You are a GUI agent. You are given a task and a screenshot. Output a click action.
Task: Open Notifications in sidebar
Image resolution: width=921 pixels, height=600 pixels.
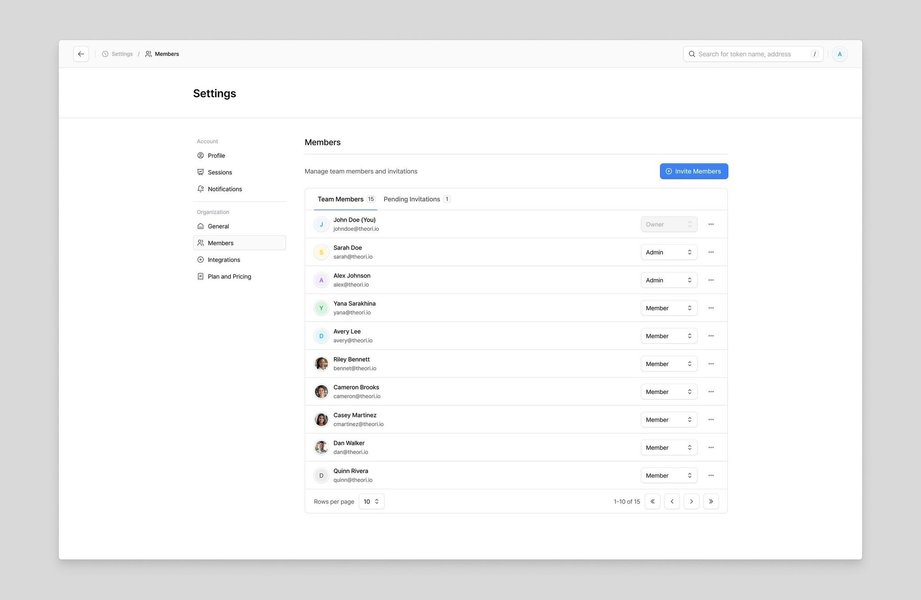(240, 189)
